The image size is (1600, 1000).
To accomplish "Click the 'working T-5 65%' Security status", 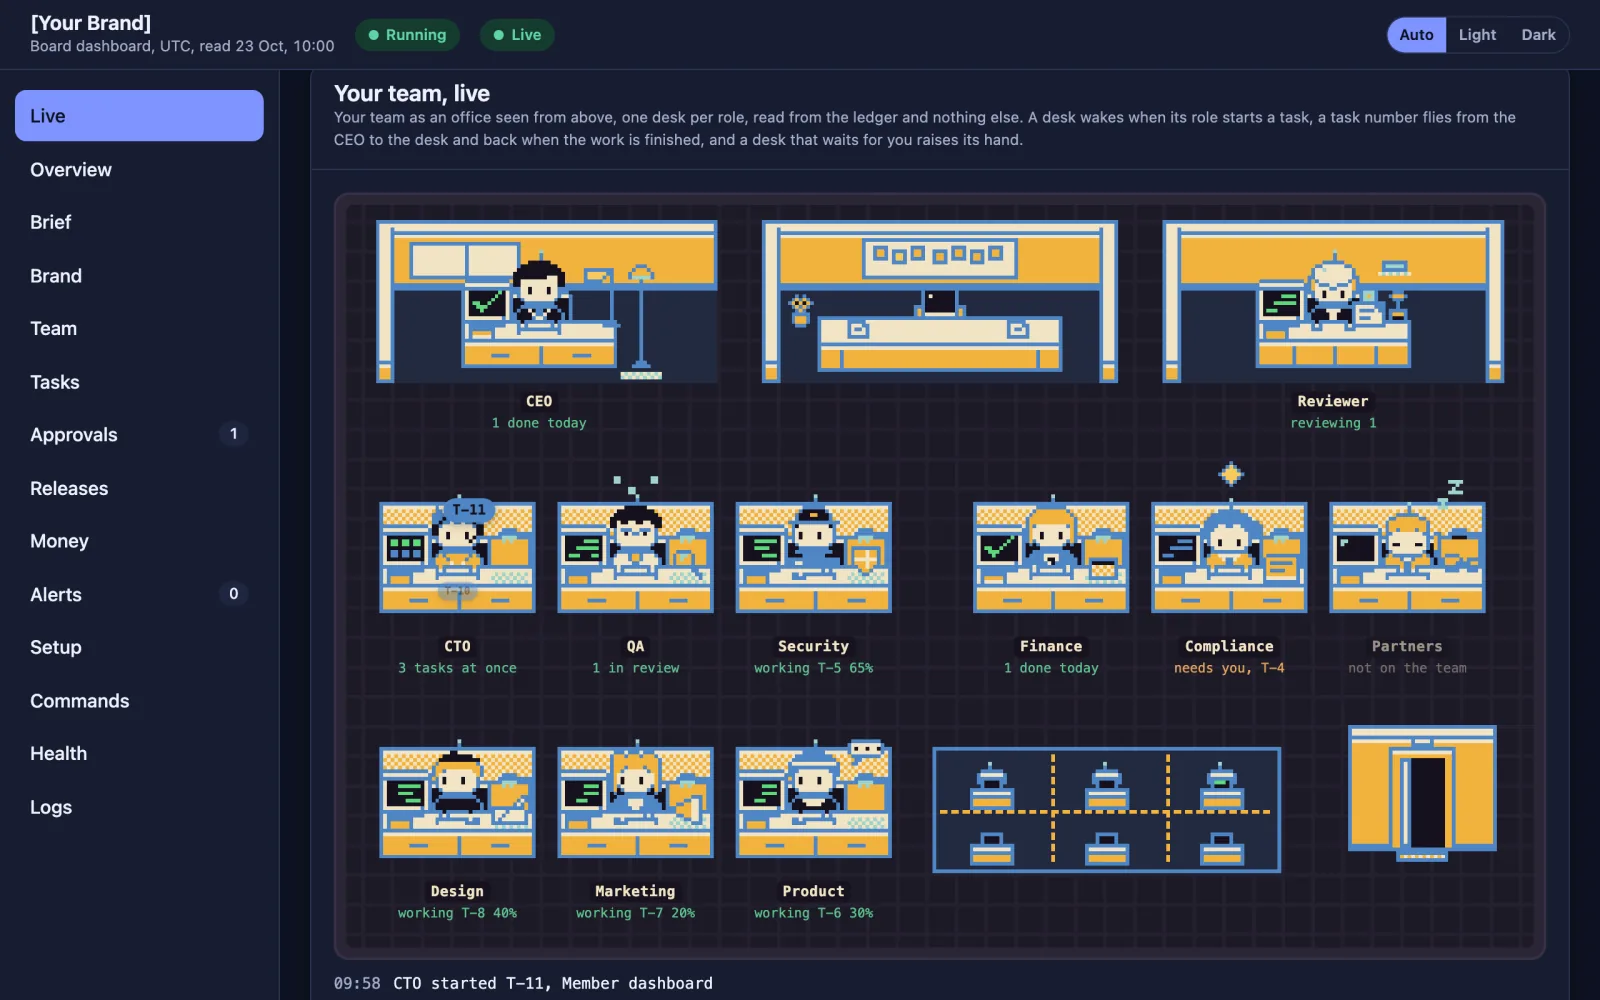I will coord(813,668).
